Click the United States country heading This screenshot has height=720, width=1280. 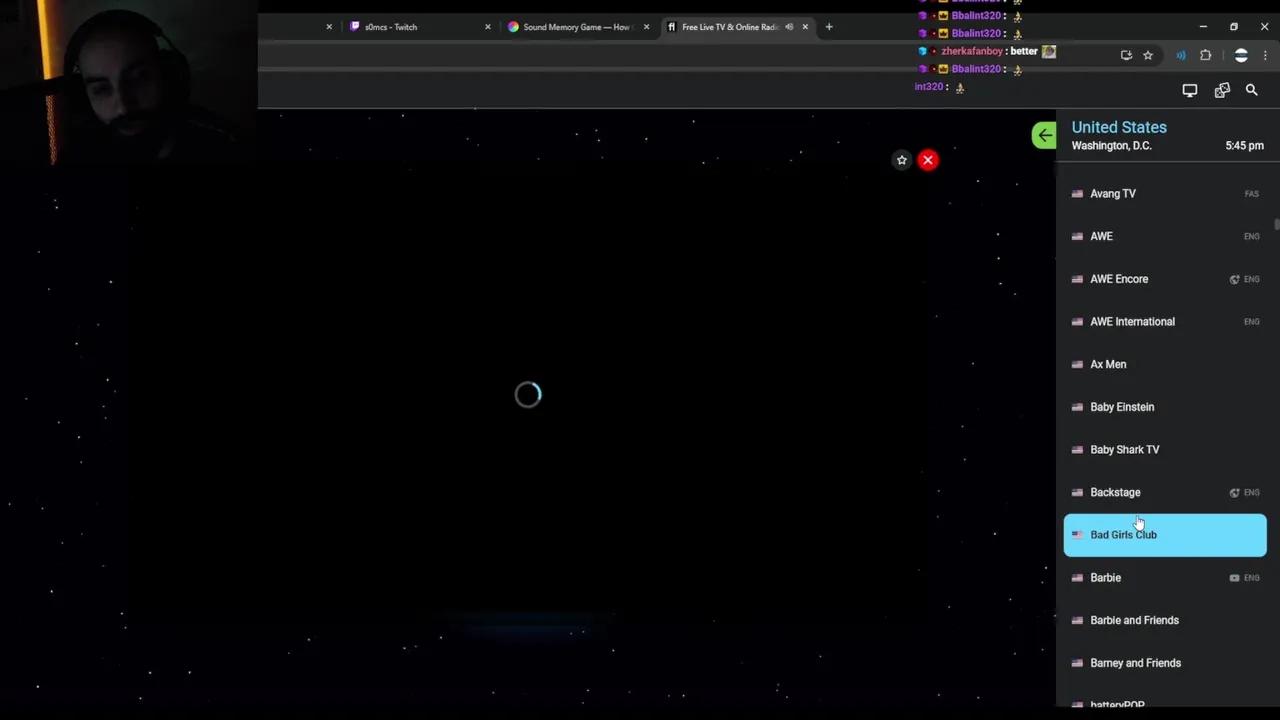1119,127
